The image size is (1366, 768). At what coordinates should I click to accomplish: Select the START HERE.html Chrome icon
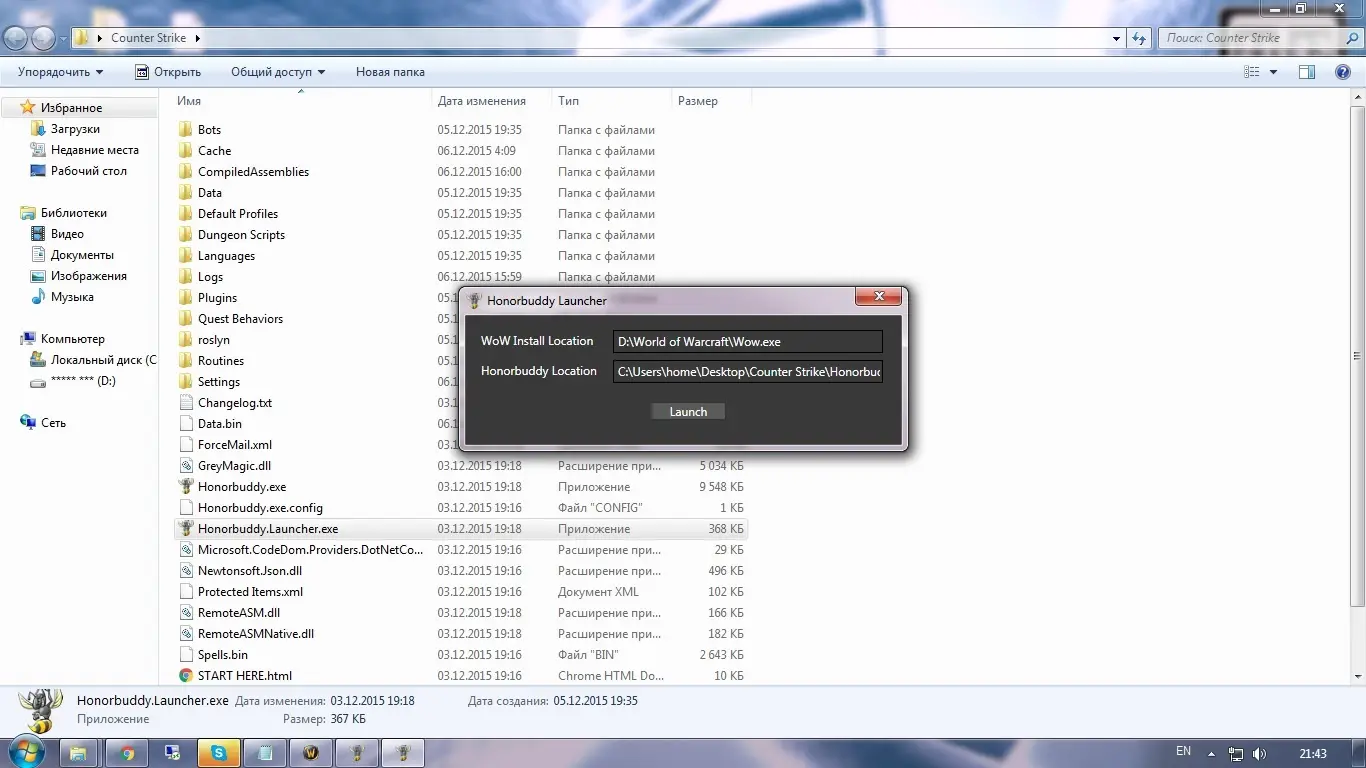point(186,676)
